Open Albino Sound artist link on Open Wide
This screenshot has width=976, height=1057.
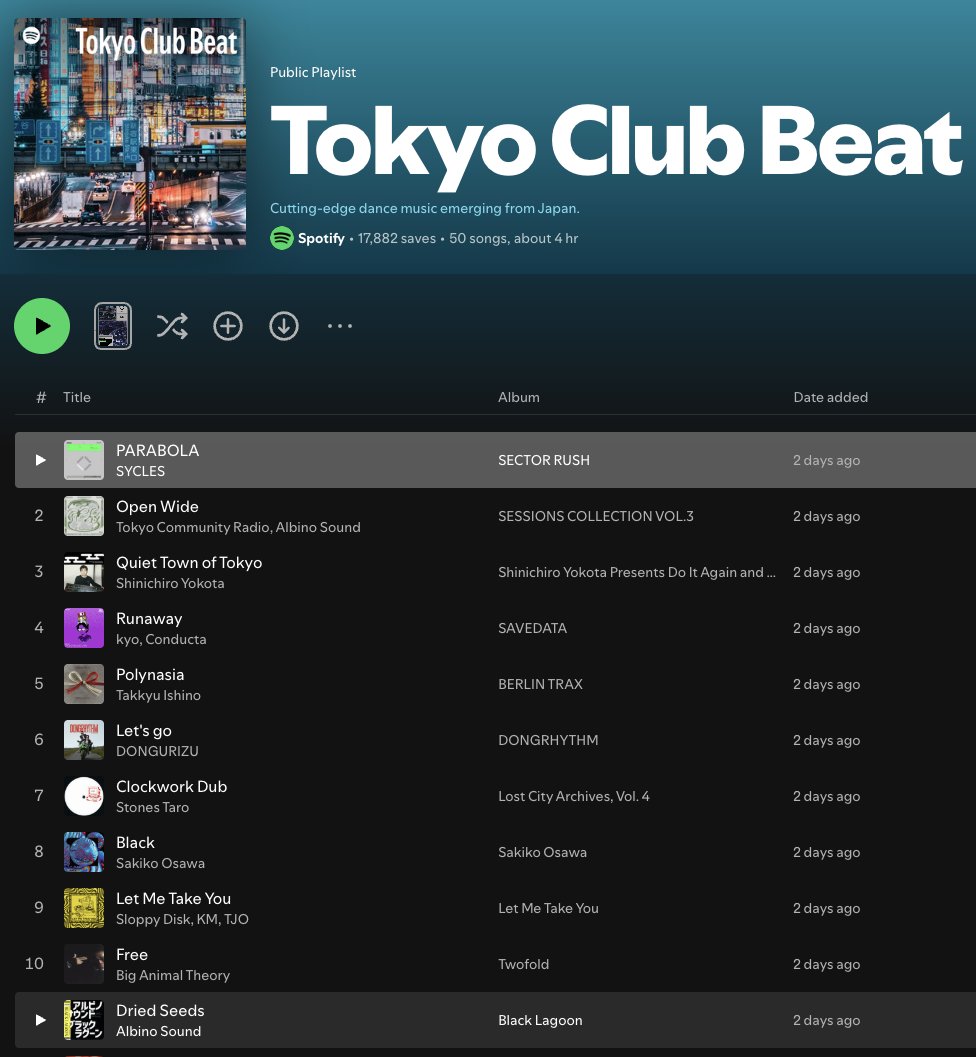pos(318,527)
